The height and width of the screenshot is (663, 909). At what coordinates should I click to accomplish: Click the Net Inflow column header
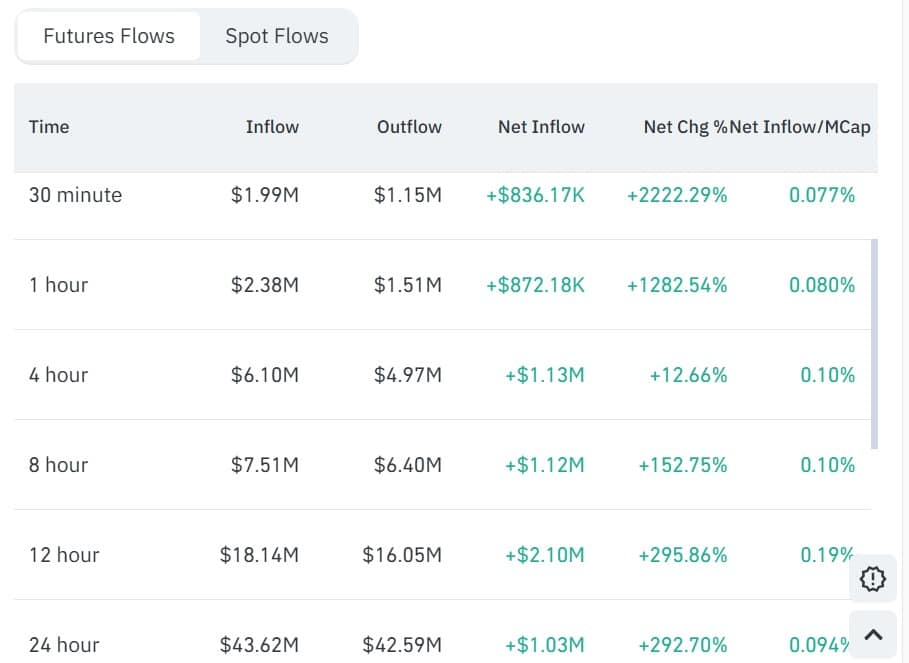[541, 127]
